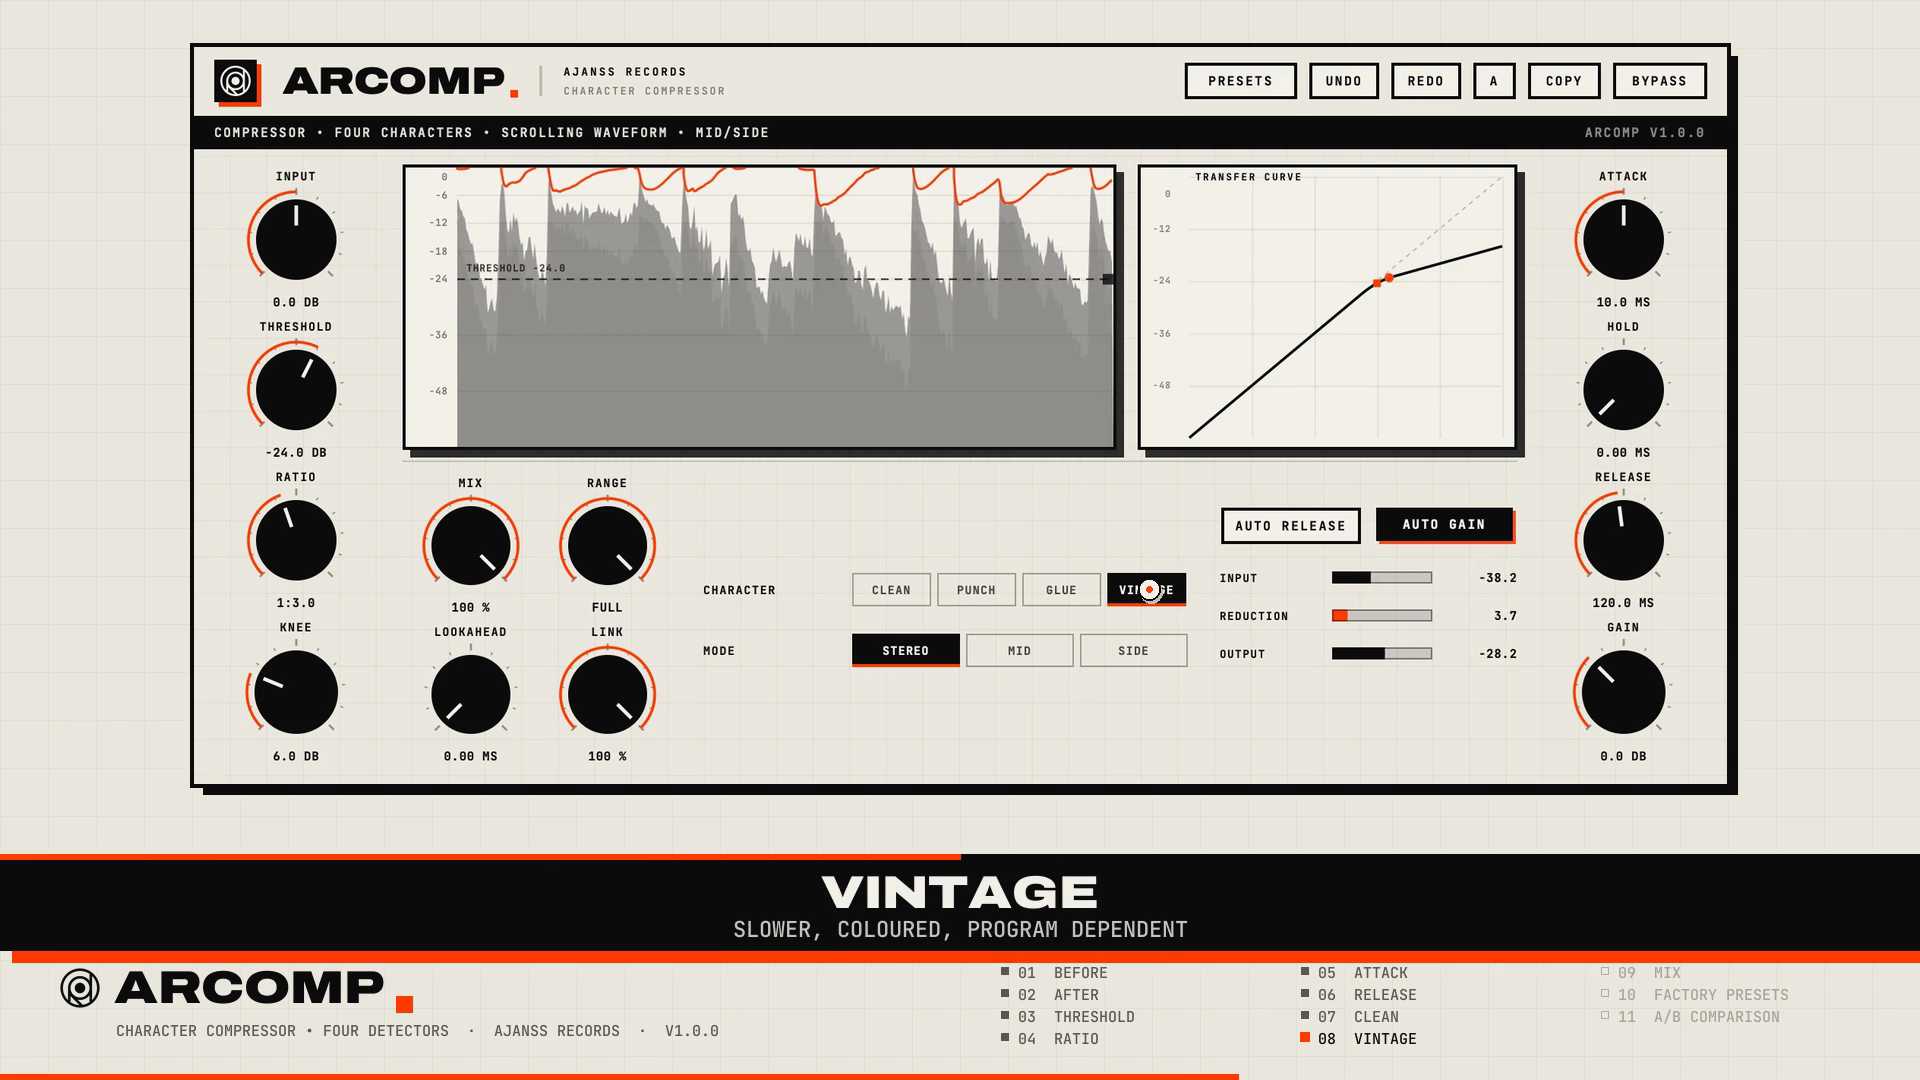Screen dimensions: 1920x1080
Task: Click the MIX knob
Action: coord(470,545)
